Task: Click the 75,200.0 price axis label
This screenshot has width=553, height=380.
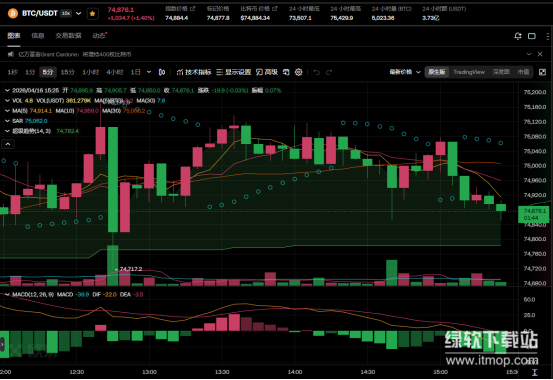Action: point(535,92)
